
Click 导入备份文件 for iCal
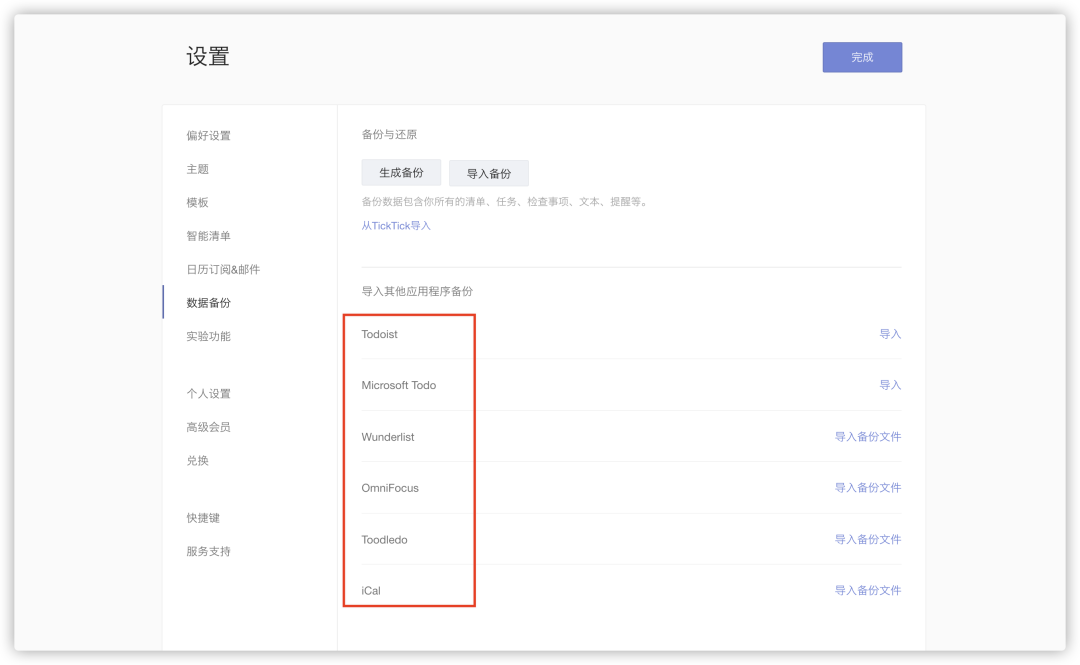(x=868, y=591)
